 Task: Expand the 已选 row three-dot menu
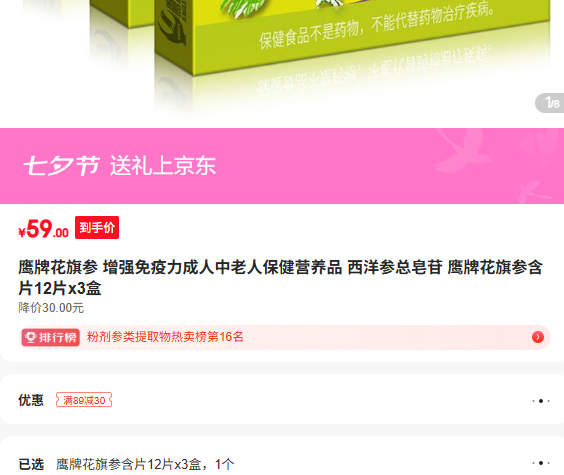click(x=541, y=463)
